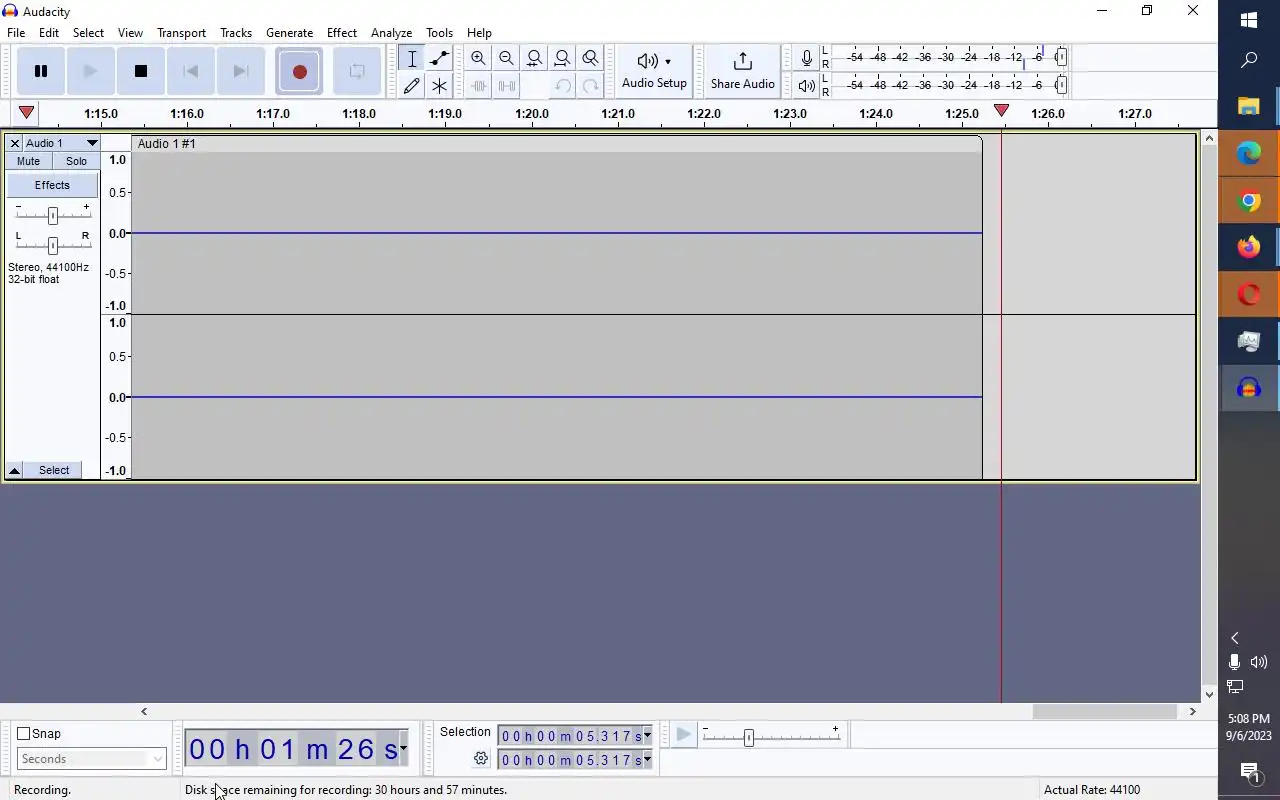Click the Share Audio button
The width and height of the screenshot is (1280, 800).
point(743,71)
